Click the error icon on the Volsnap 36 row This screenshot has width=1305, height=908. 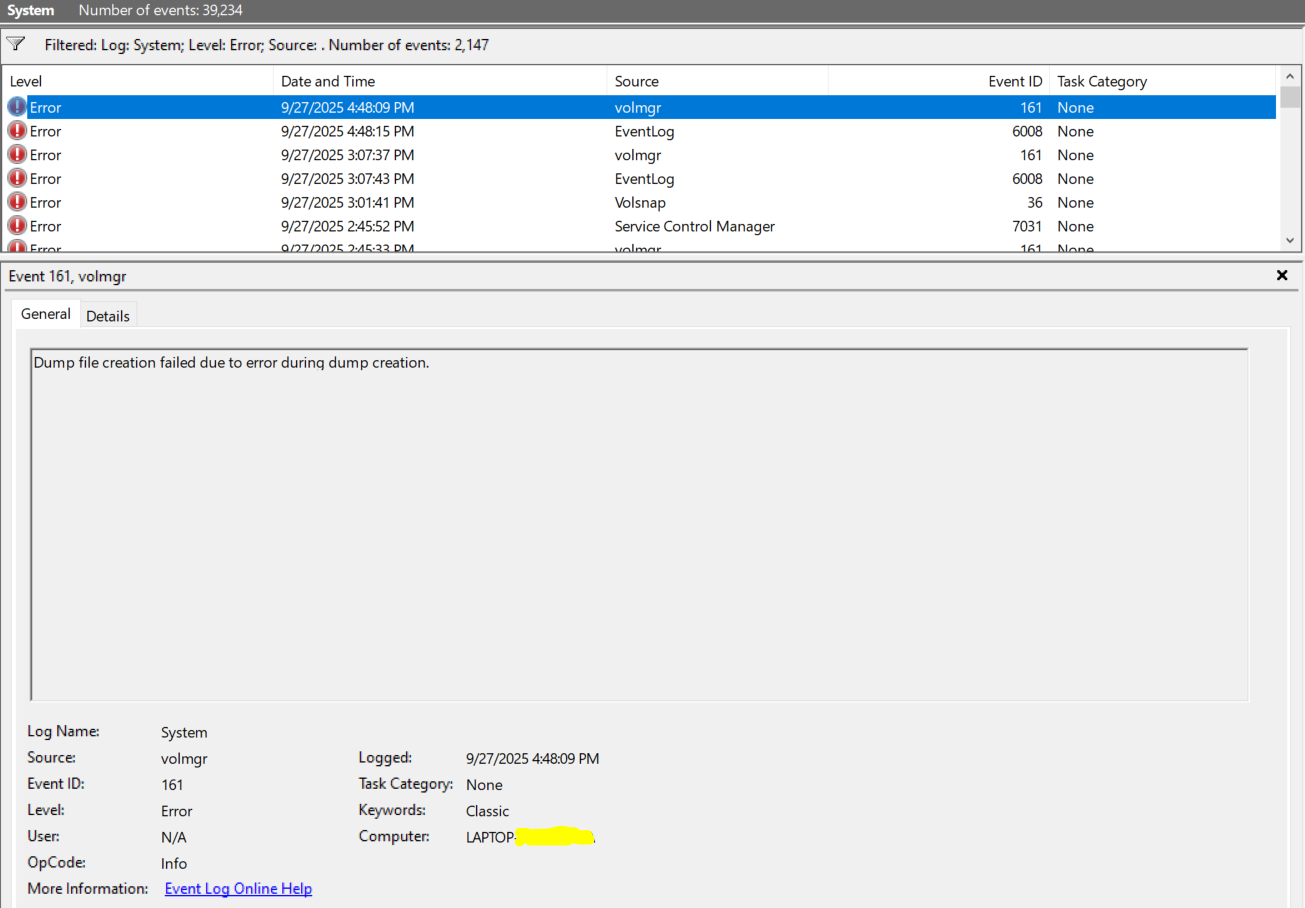[x=18, y=202]
